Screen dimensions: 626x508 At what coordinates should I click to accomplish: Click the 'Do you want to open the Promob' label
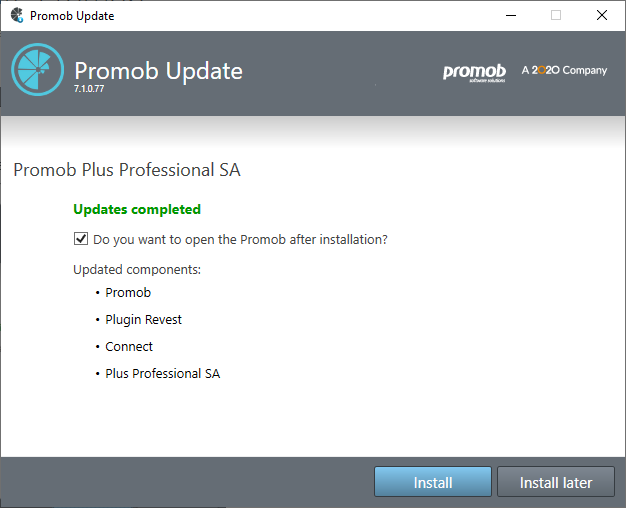[x=240, y=240]
